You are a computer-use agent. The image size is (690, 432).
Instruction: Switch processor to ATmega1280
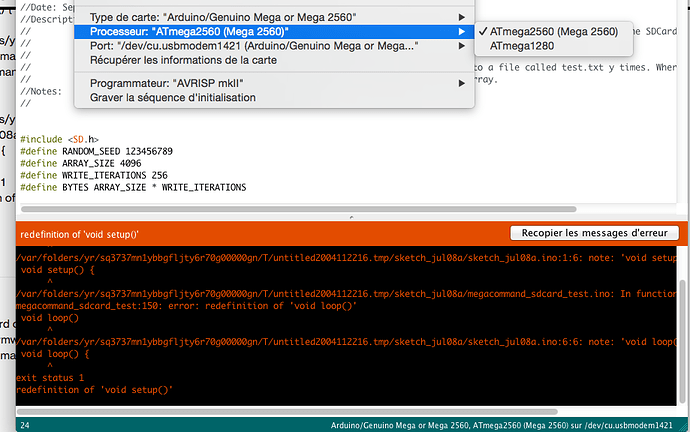523,46
